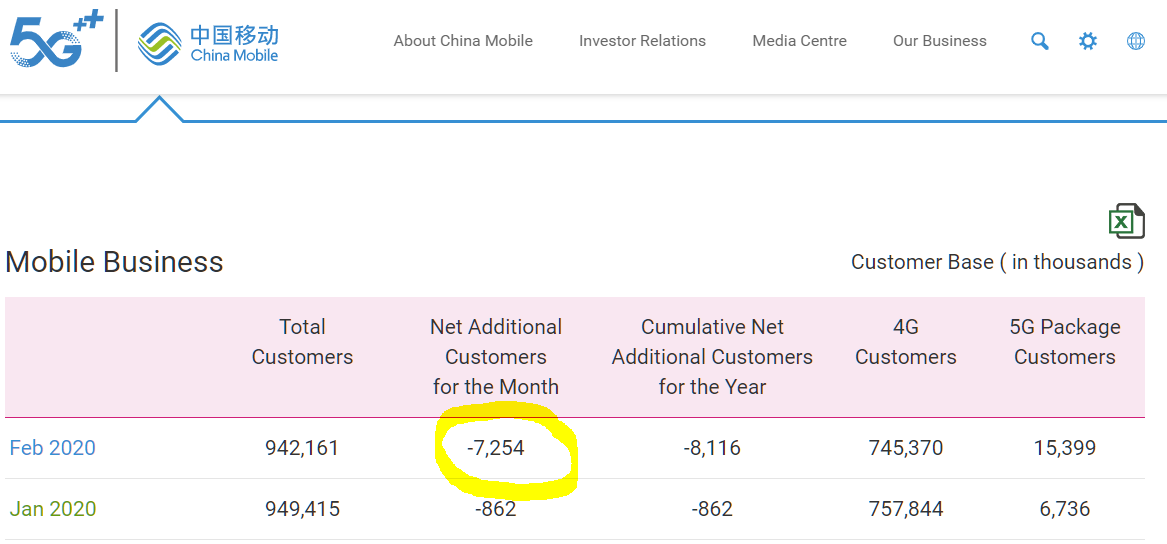Click Feb 2020 total customers 942,161
The width and height of the screenshot is (1167, 544).
(302, 448)
